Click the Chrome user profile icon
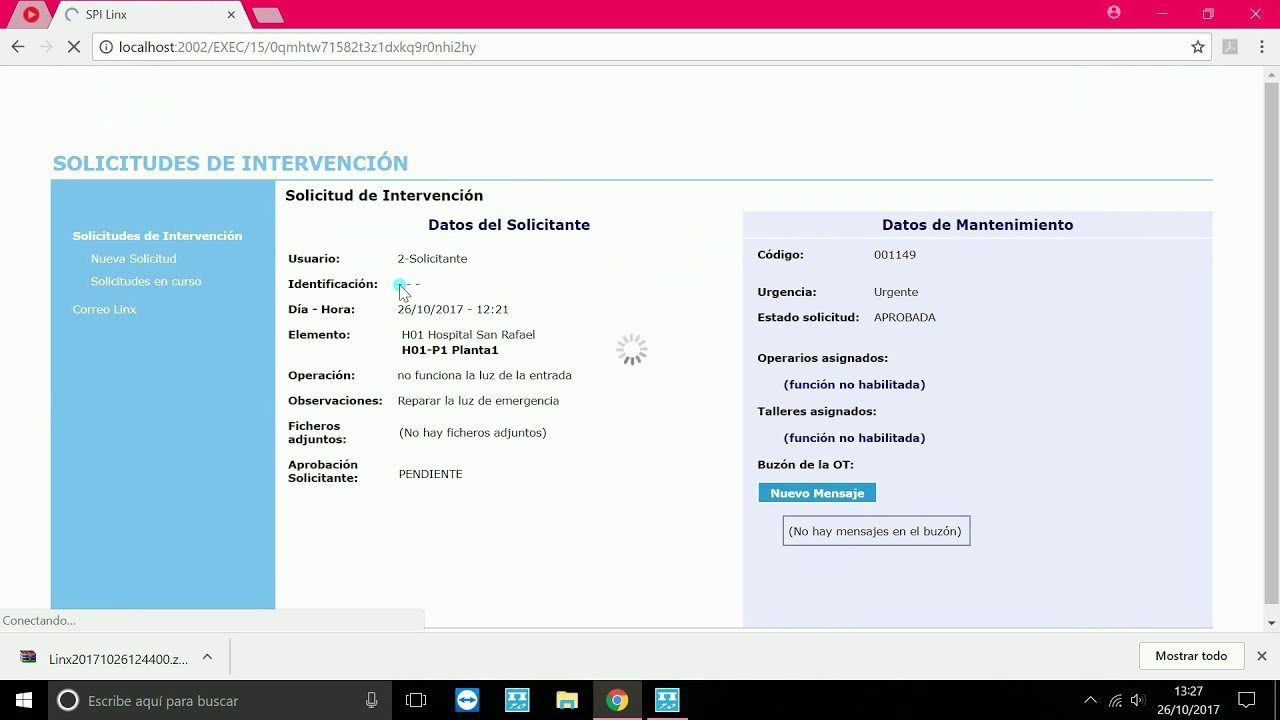 pyautogui.click(x=1114, y=13)
